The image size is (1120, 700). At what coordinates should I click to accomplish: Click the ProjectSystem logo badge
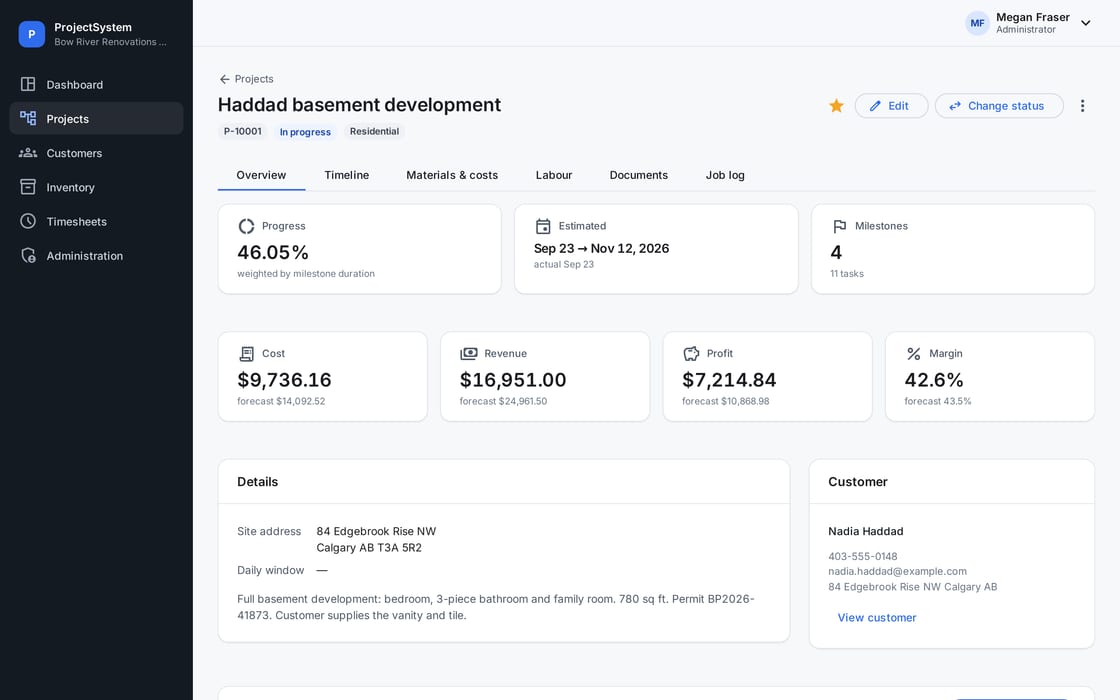coord(31,34)
